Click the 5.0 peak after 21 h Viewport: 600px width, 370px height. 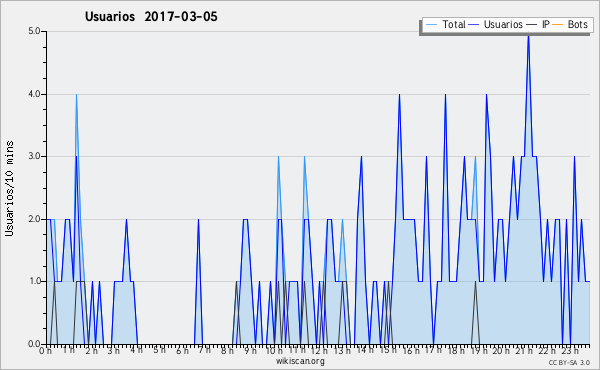(x=528, y=35)
